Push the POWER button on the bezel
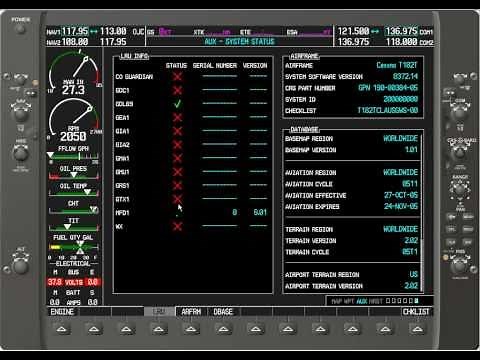 click(21, 28)
